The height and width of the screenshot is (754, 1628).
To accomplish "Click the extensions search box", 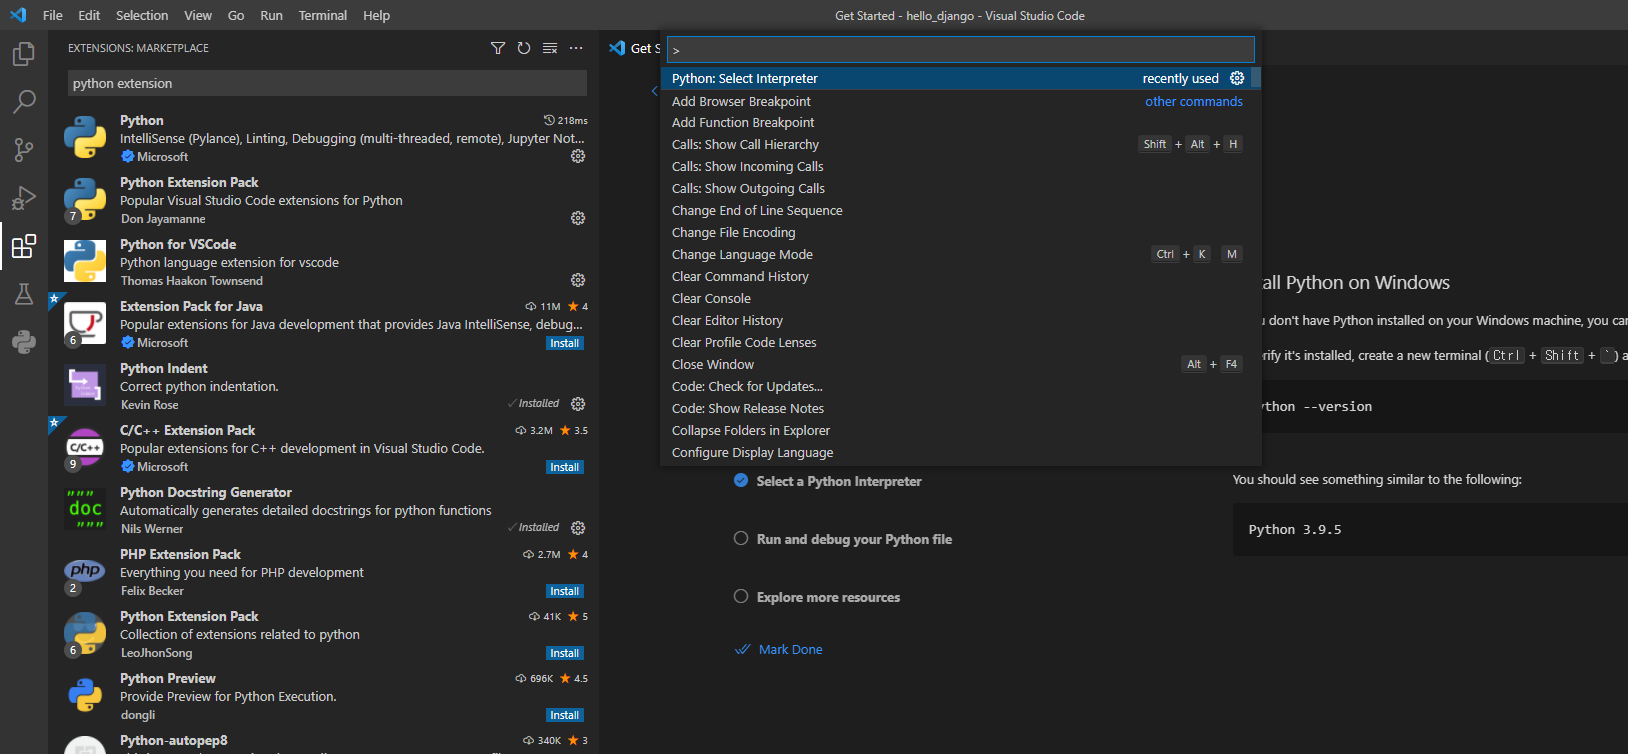I will (327, 83).
